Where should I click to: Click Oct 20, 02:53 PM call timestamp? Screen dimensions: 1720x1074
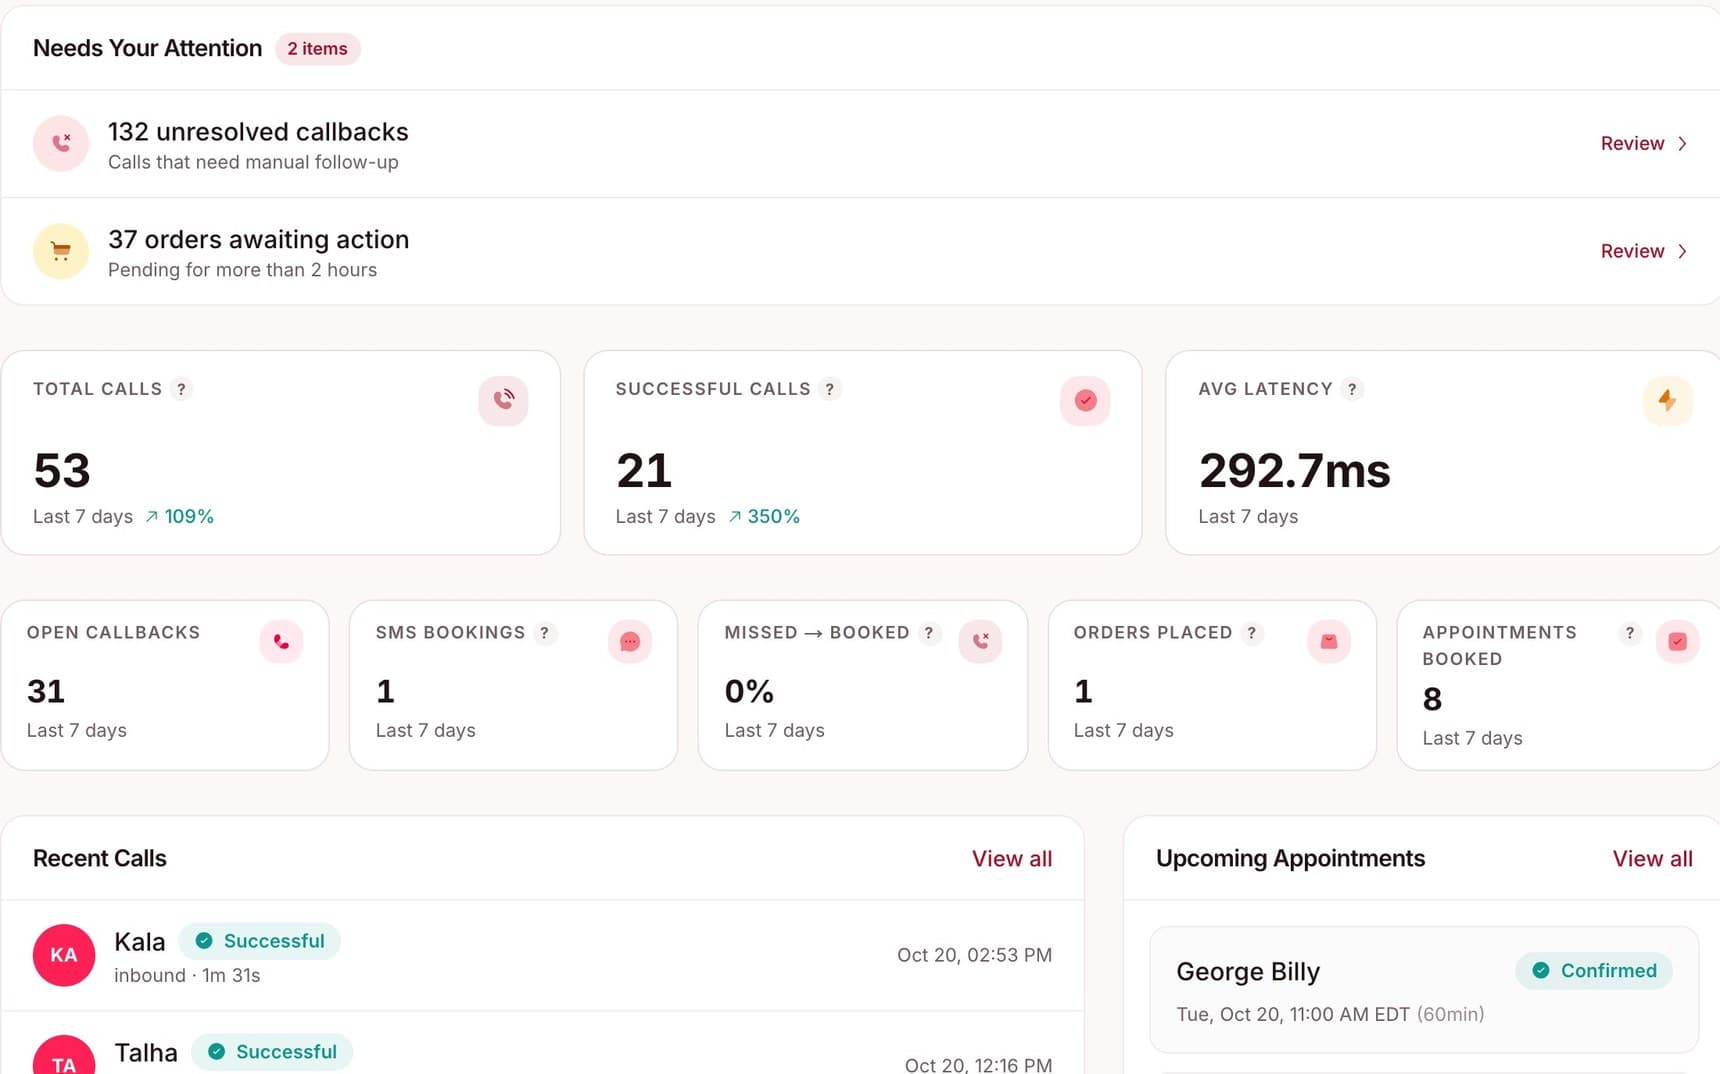pyautogui.click(x=974, y=955)
